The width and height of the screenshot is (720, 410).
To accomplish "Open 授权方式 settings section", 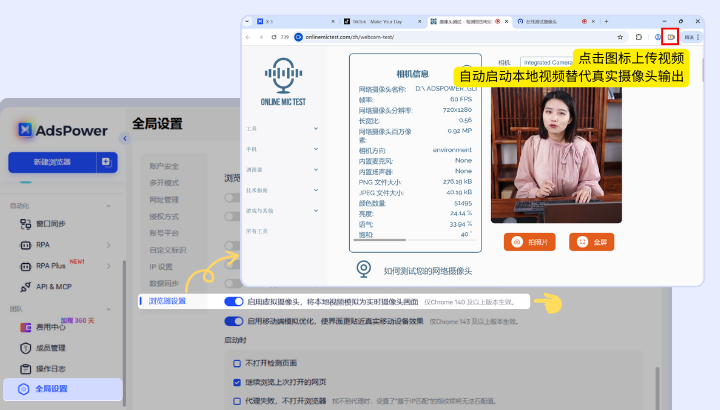I will coord(164,216).
